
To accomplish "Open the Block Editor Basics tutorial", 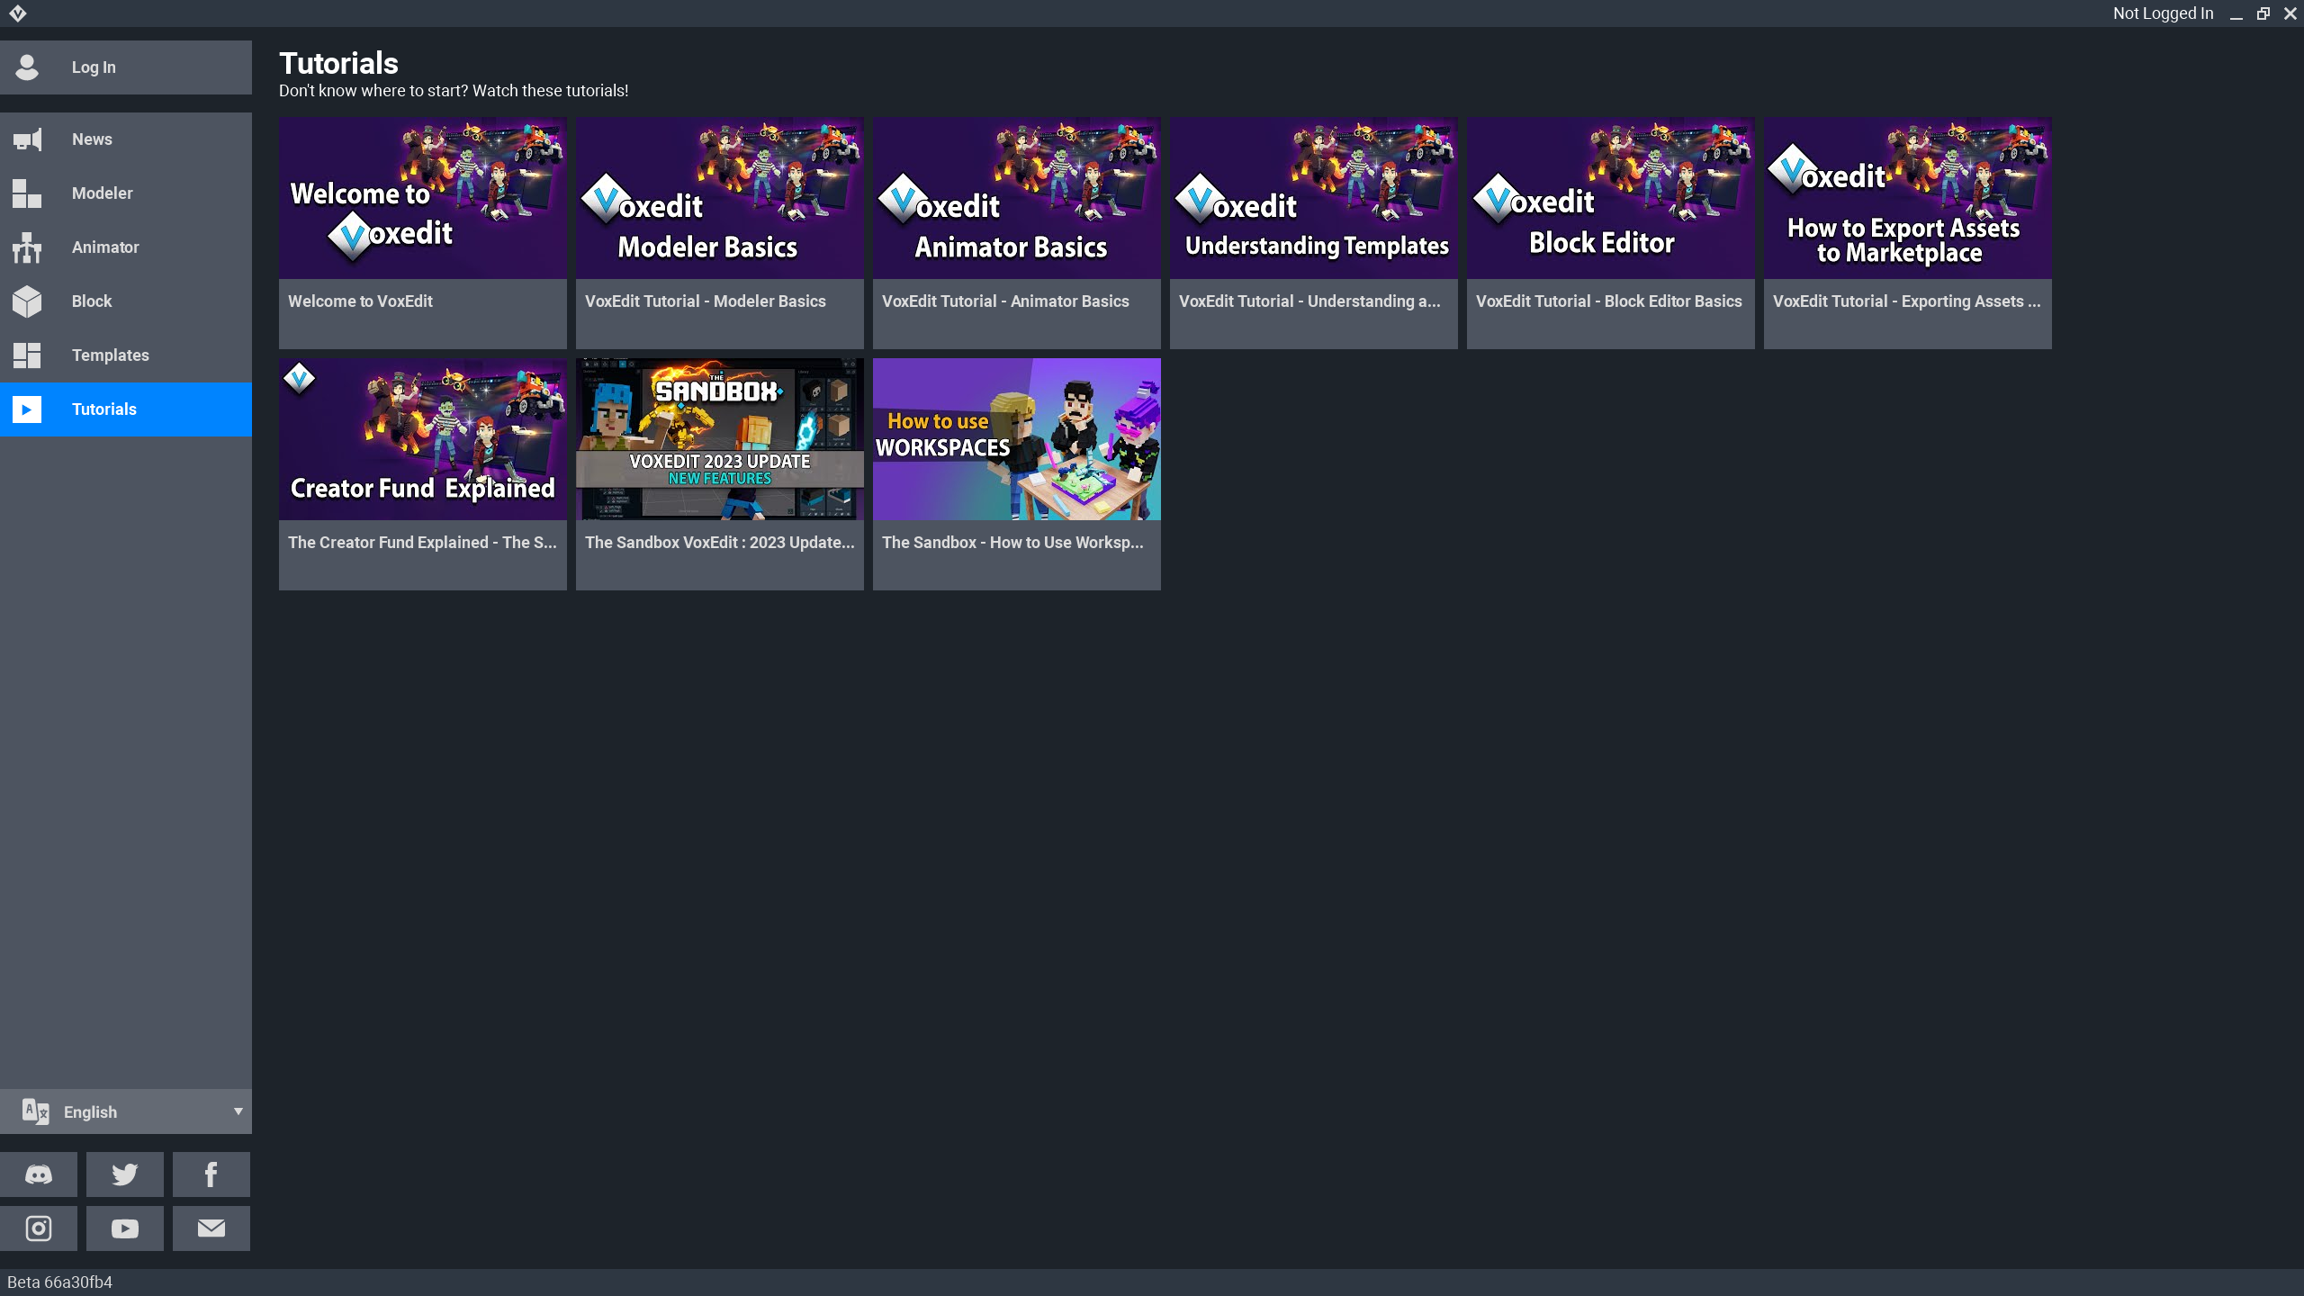I will (x=1610, y=198).
